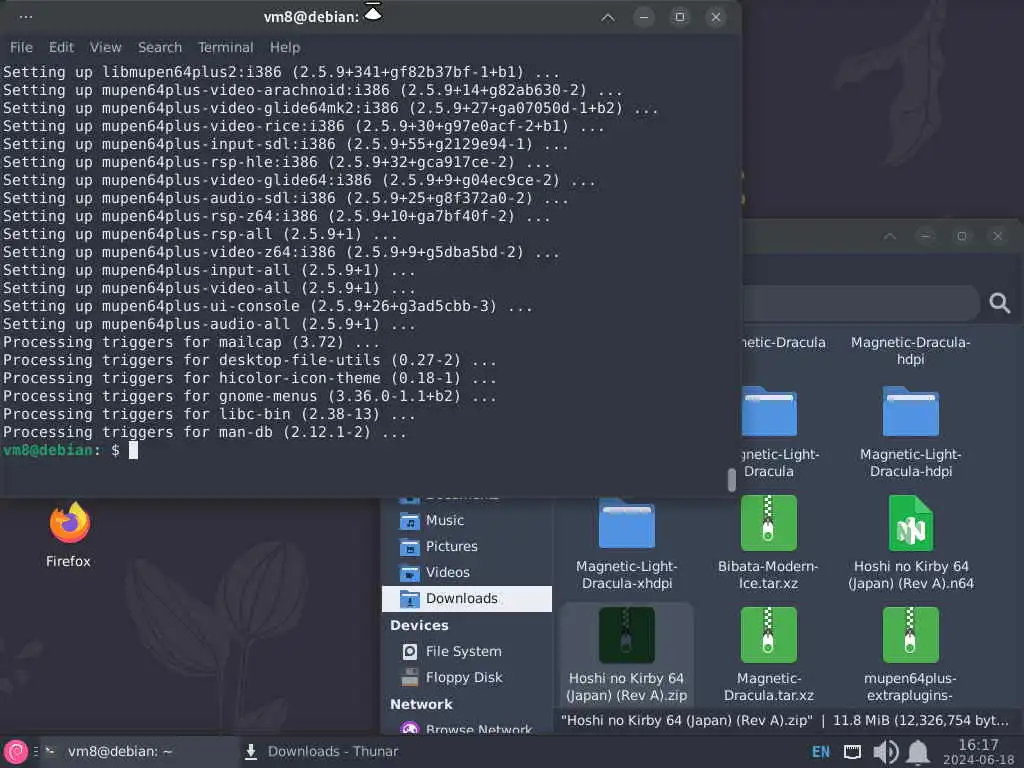This screenshot has height=768, width=1024.
Task: Open Firefox from the desktop icon
Action: click(x=69, y=533)
